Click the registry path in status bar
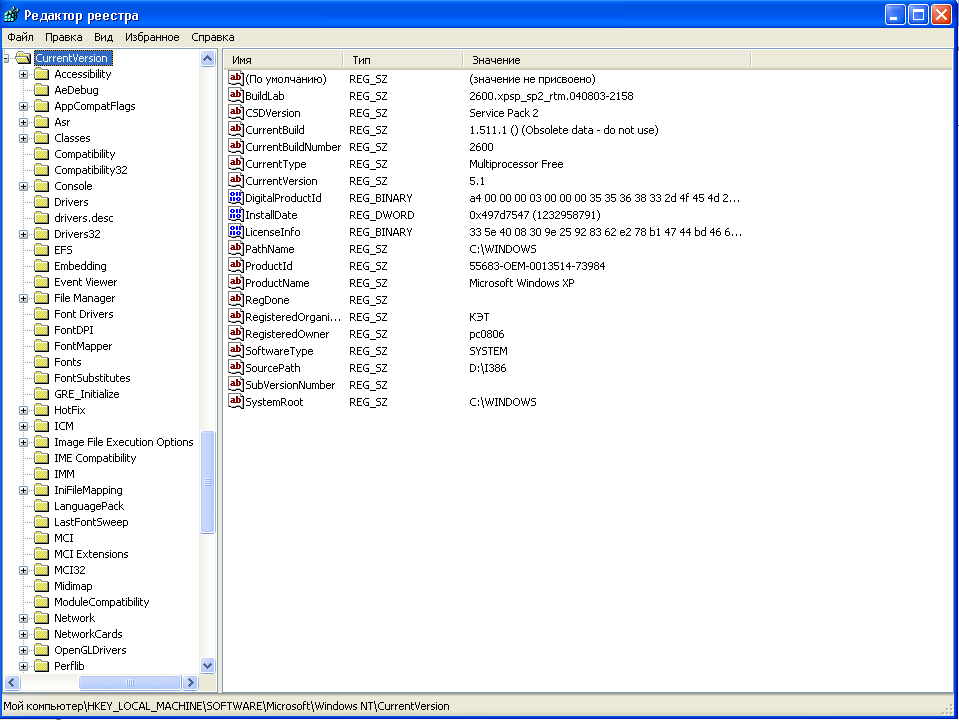This screenshot has height=720, width=959. [x=226, y=706]
